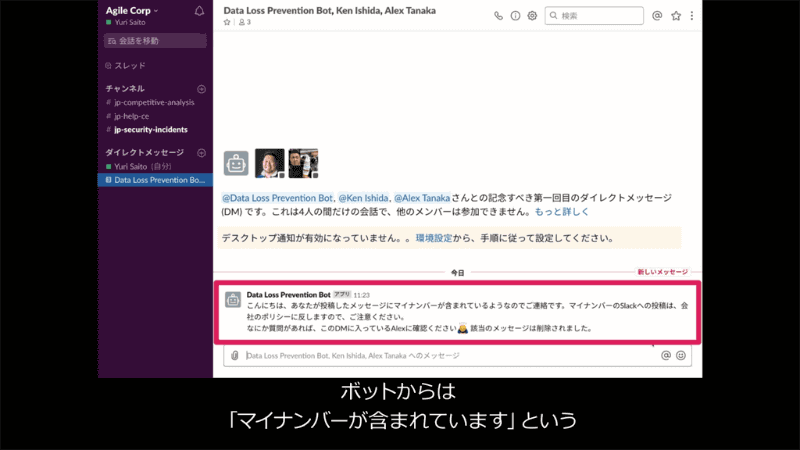Click the conversation title in the header
The image size is (800, 450).
pyautogui.click(x=330, y=10)
